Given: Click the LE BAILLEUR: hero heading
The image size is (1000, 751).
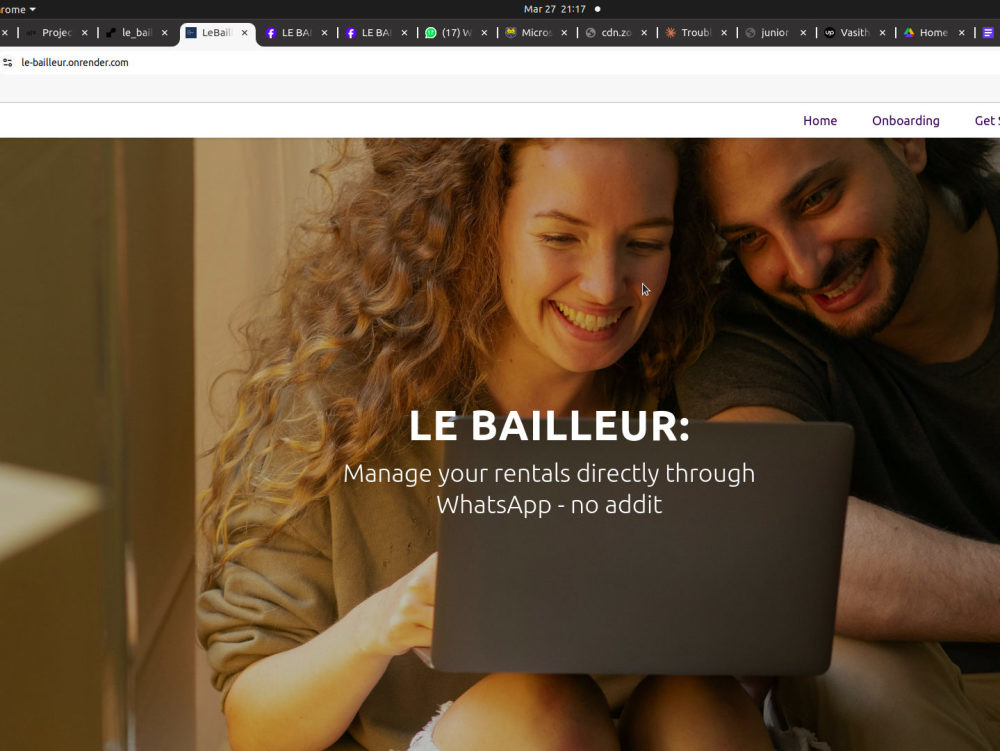Looking at the screenshot, I should [x=549, y=426].
